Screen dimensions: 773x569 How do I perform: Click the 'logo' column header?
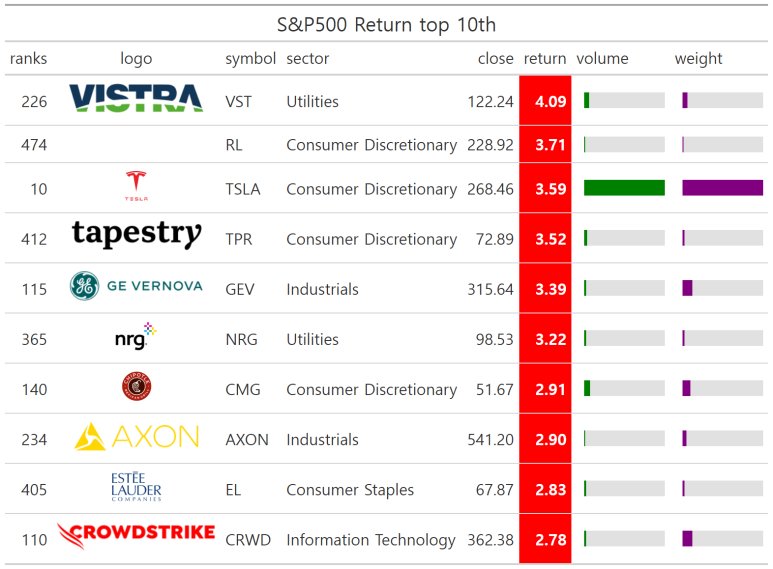pyautogui.click(x=136, y=59)
